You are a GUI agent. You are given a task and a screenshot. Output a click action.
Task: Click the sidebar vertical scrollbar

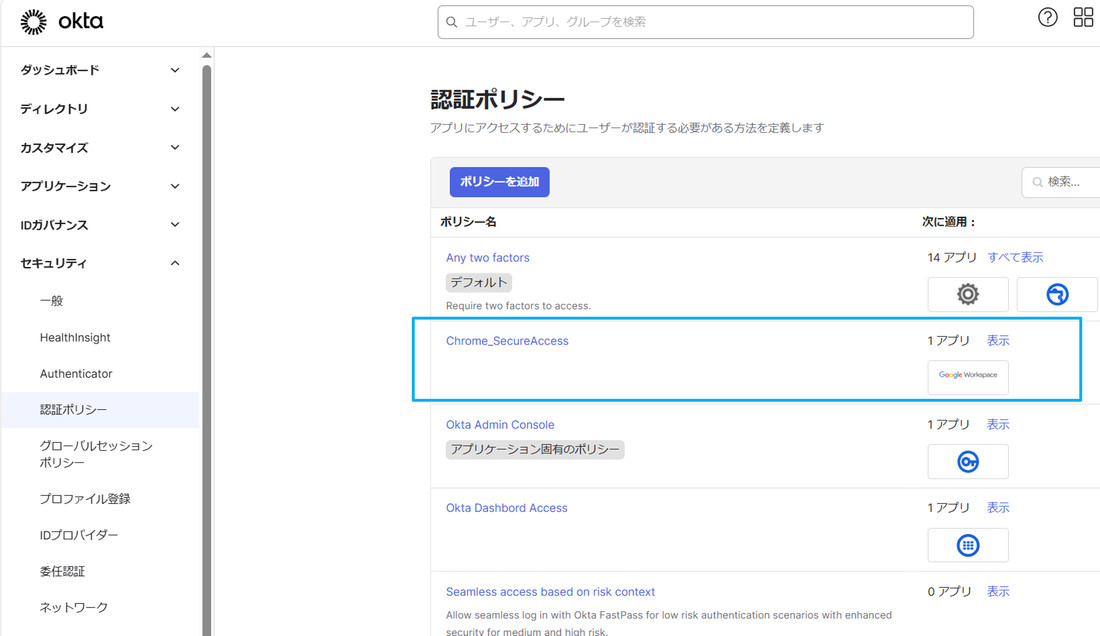coord(207,351)
